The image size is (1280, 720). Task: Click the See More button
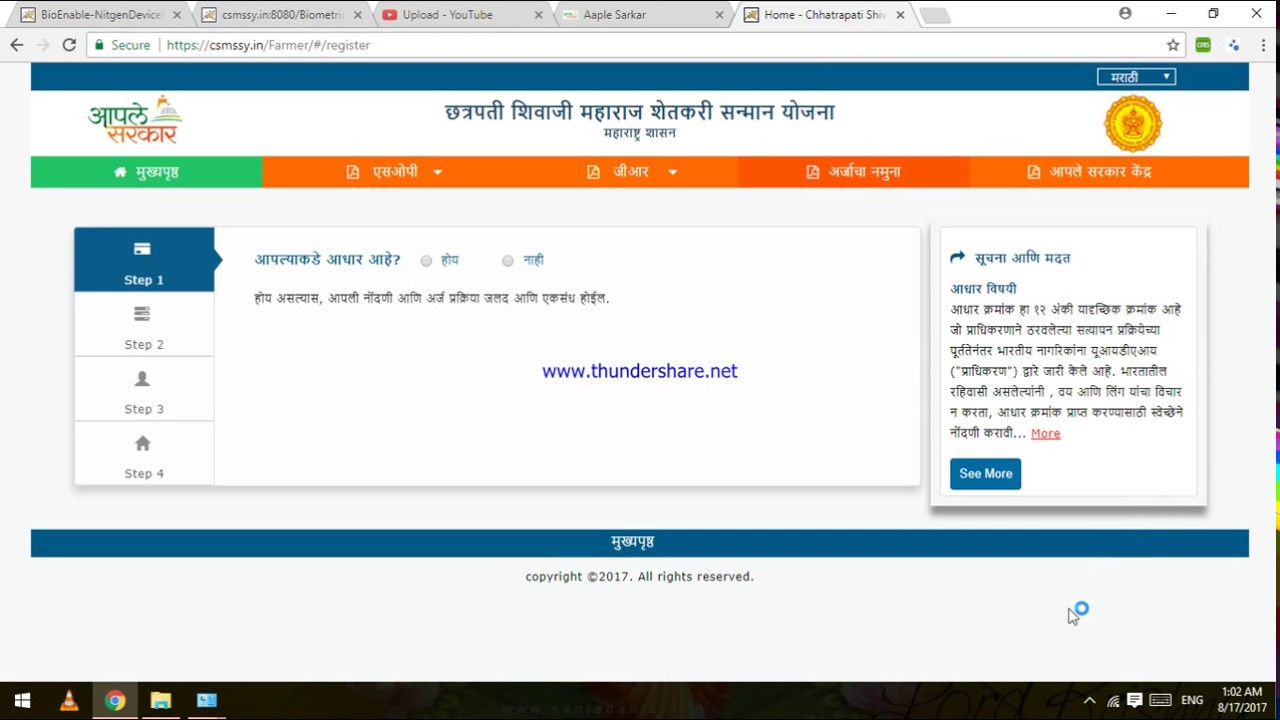tap(985, 474)
